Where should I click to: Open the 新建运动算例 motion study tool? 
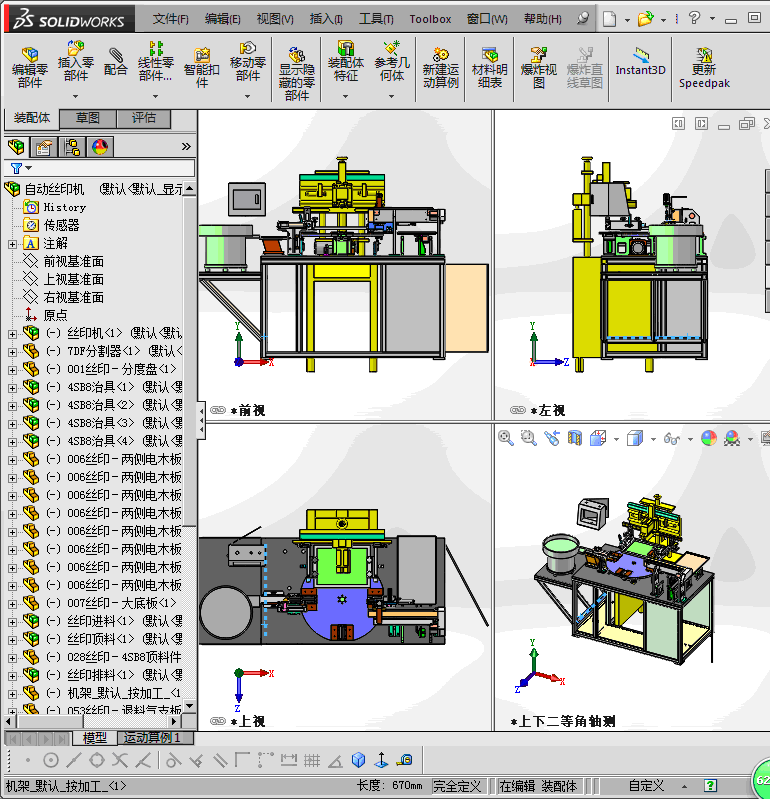441,68
